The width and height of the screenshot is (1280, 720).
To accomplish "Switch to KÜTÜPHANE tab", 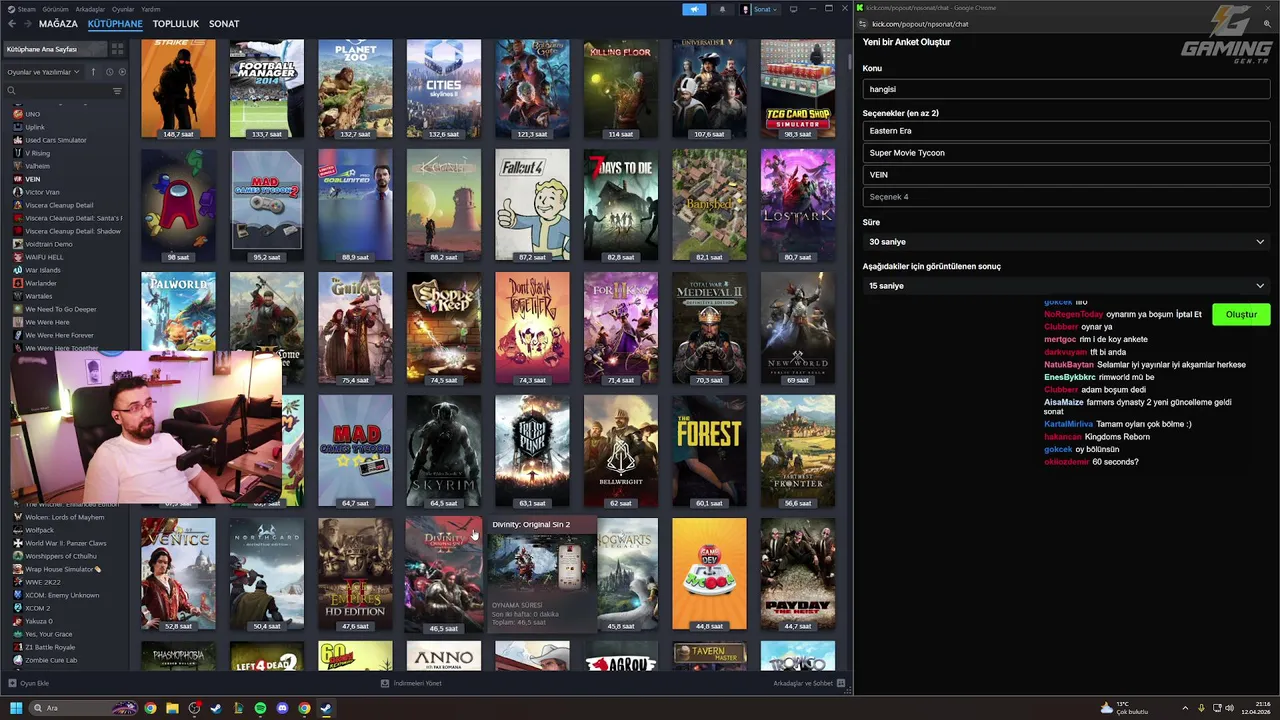I will click(115, 24).
